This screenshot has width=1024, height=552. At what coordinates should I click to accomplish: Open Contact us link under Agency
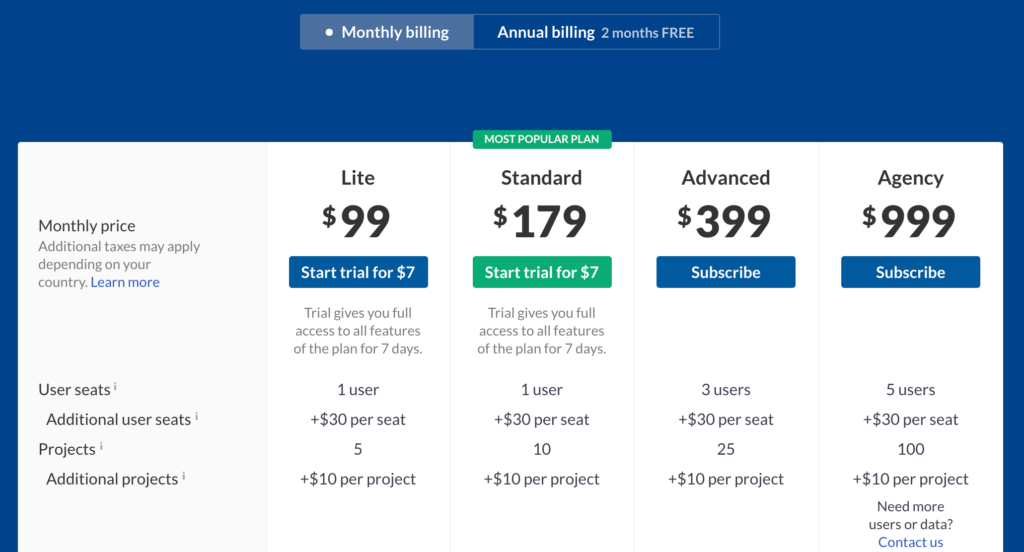(910, 542)
